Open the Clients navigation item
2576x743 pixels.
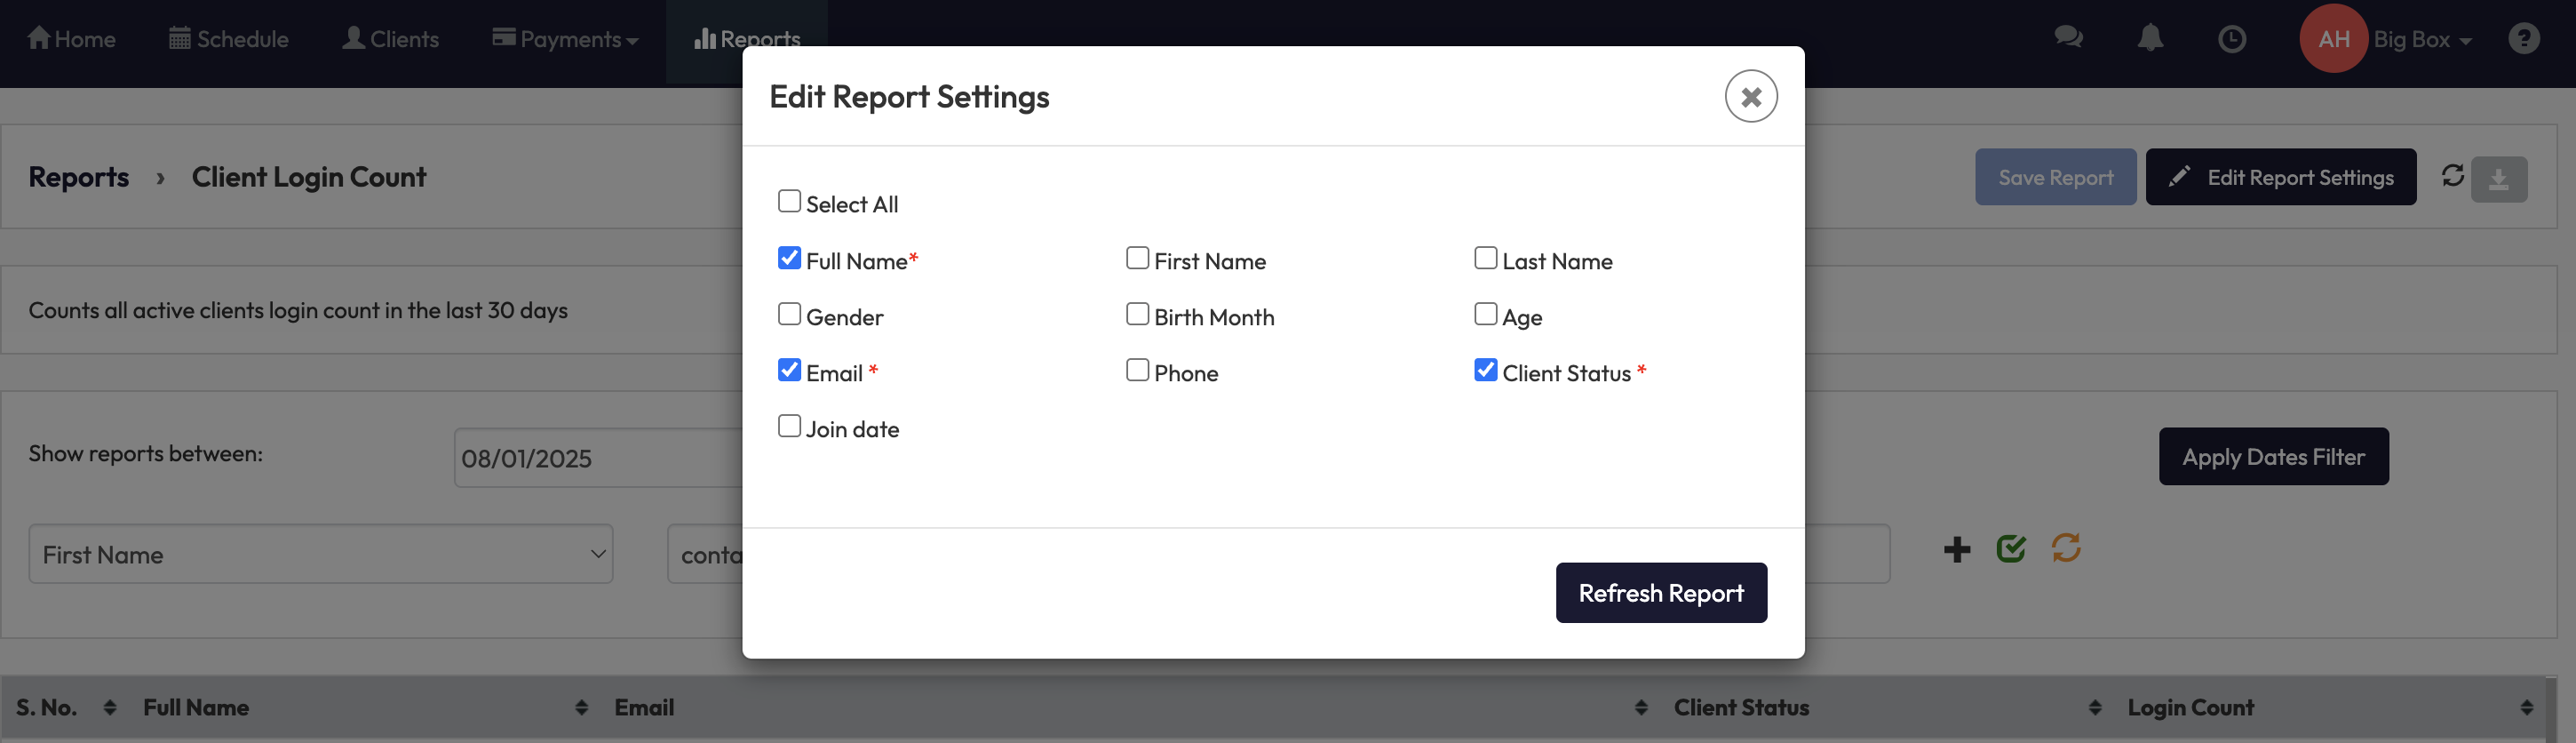(x=390, y=39)
